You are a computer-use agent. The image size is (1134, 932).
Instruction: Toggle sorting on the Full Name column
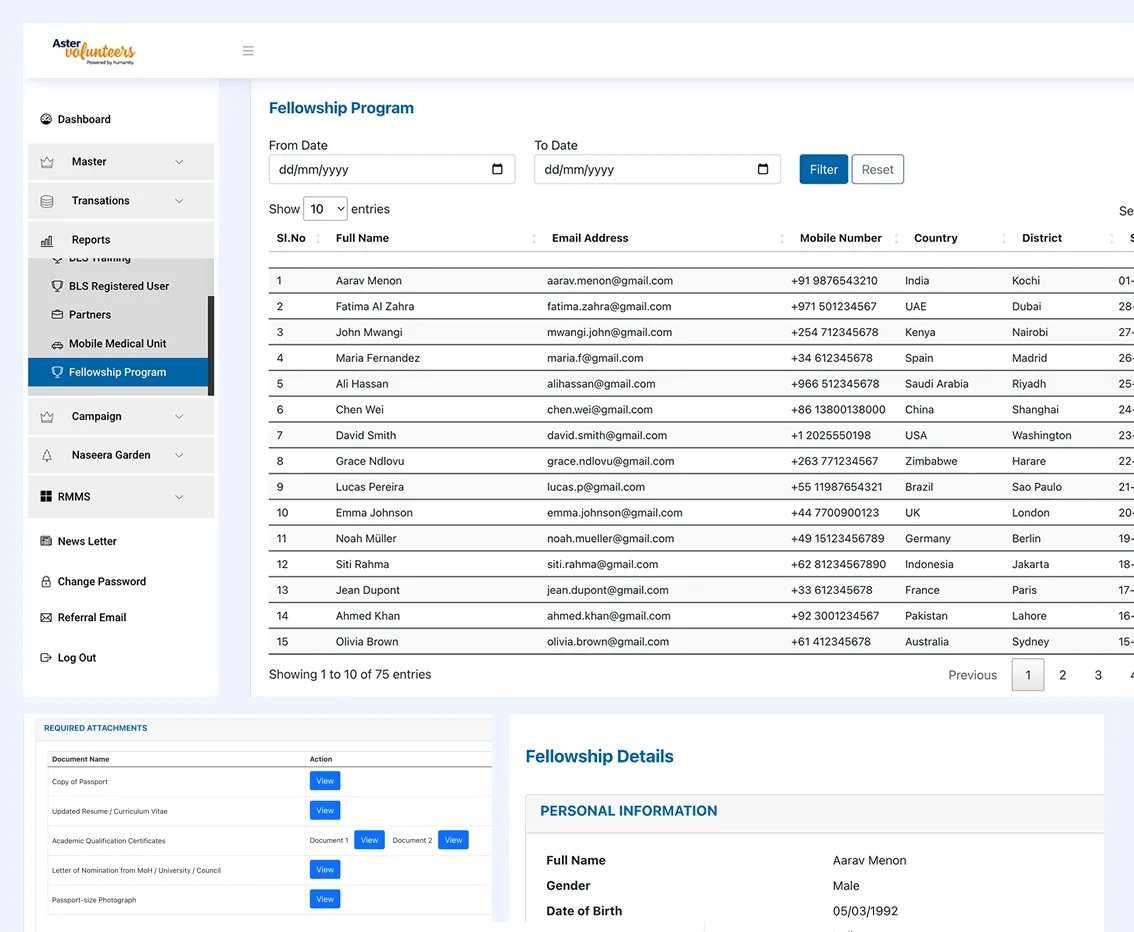[x=363, y=238]
